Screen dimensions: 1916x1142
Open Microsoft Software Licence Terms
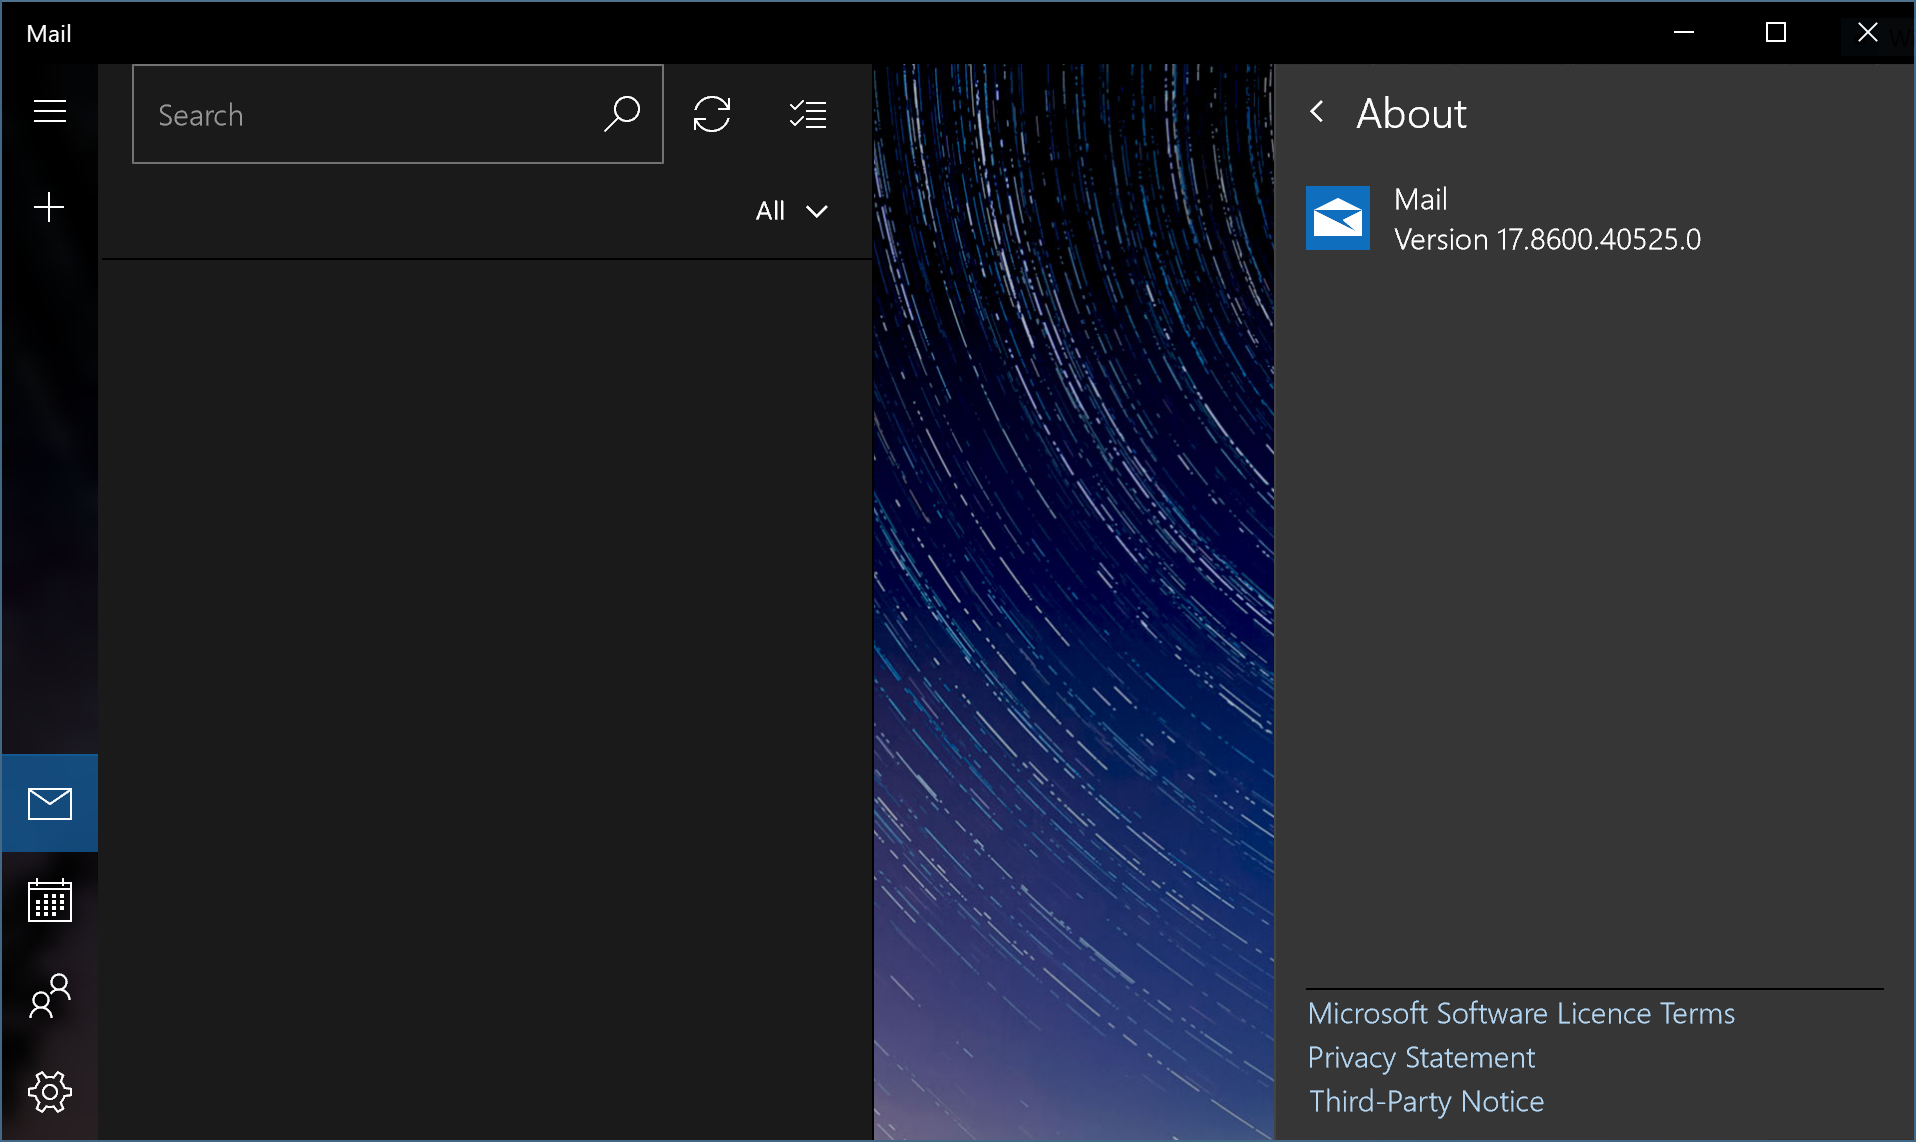(x=1520, y=1013)
